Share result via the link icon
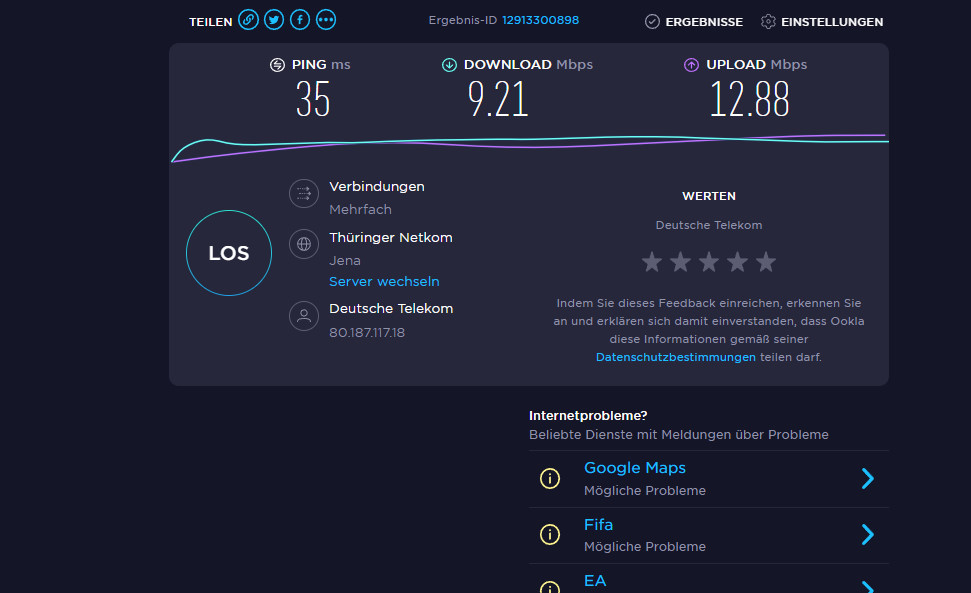 click(248, 20)
